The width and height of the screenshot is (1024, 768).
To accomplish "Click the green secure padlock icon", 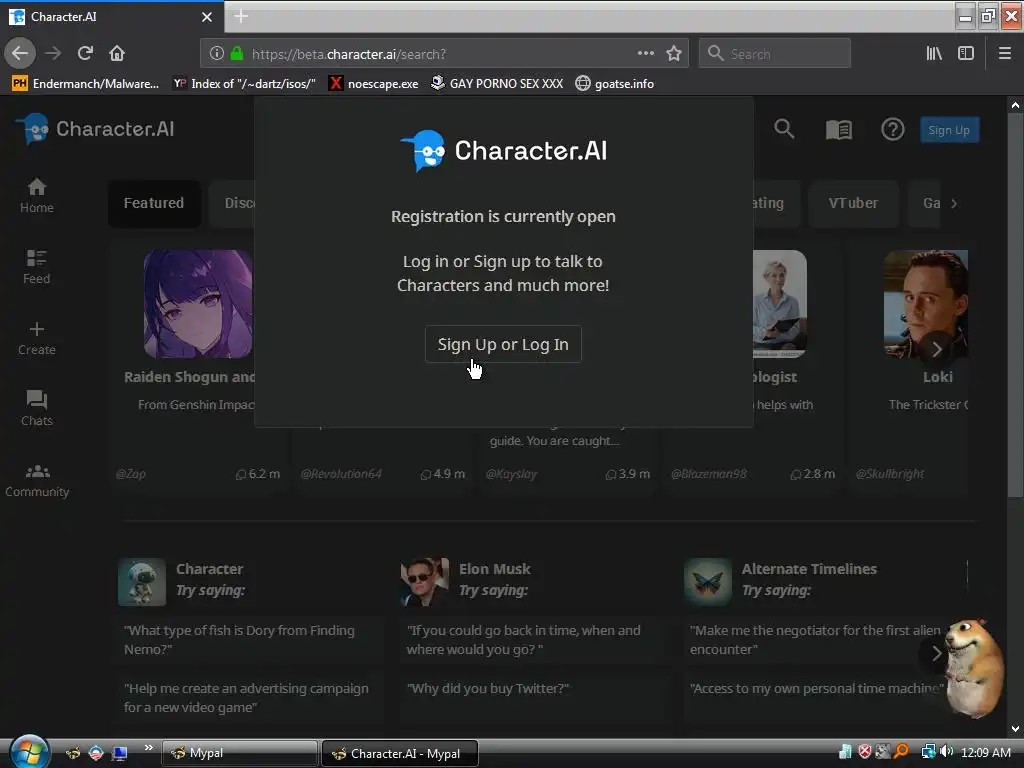I will (x=237, y=54).
